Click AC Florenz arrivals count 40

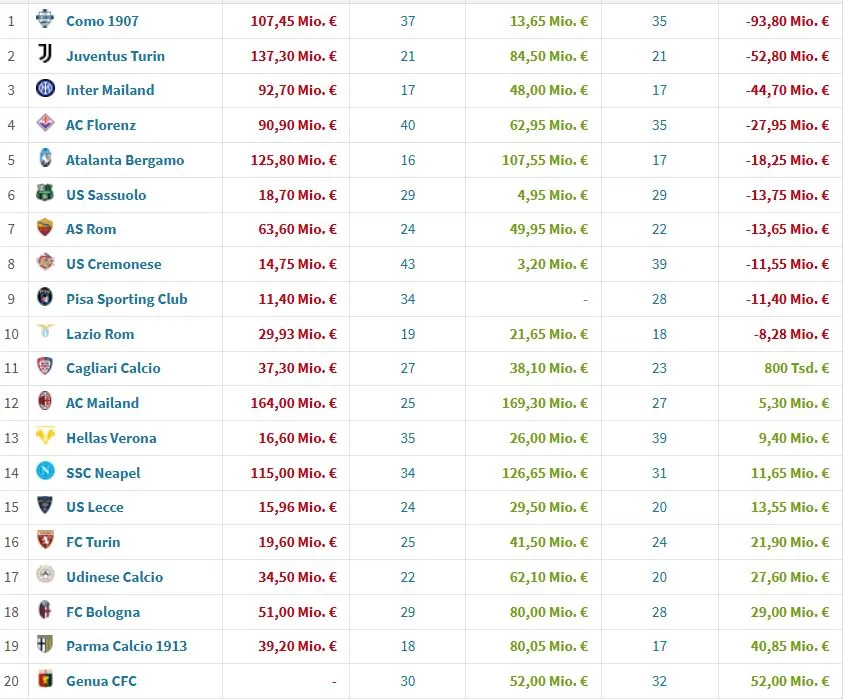point(408,125)
